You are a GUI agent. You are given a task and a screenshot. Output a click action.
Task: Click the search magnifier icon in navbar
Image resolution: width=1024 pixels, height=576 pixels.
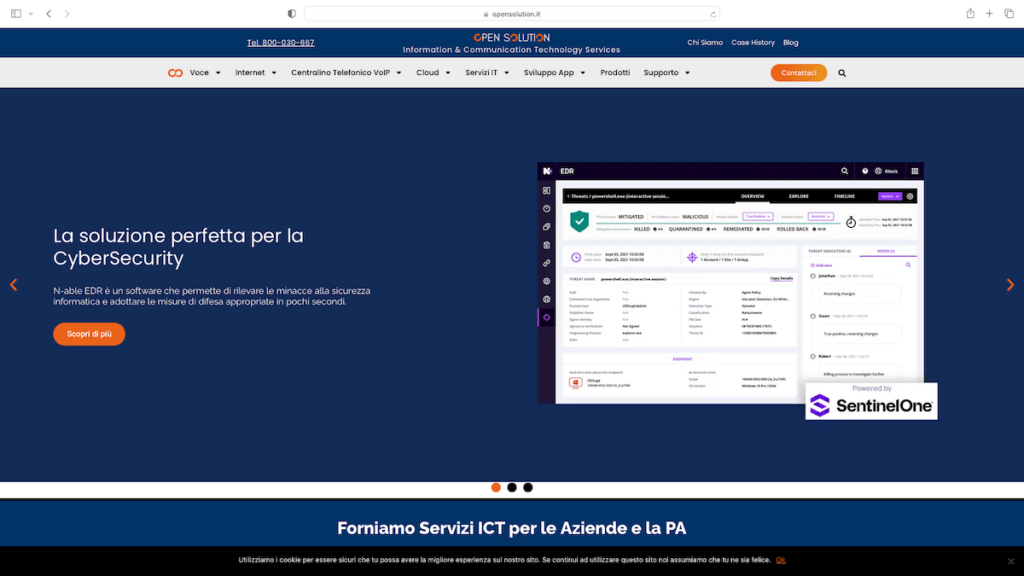click(842, 73)
